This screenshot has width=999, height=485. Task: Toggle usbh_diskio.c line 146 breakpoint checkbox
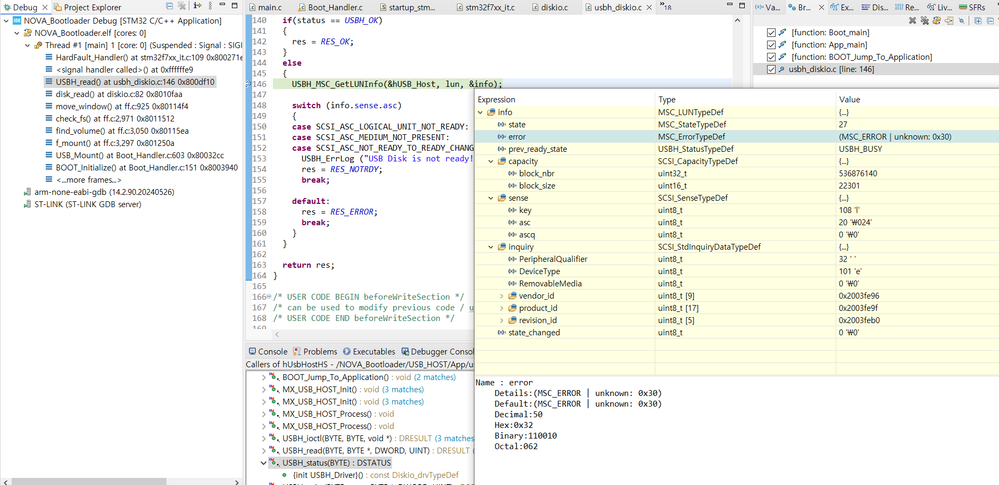click(770, 70)
